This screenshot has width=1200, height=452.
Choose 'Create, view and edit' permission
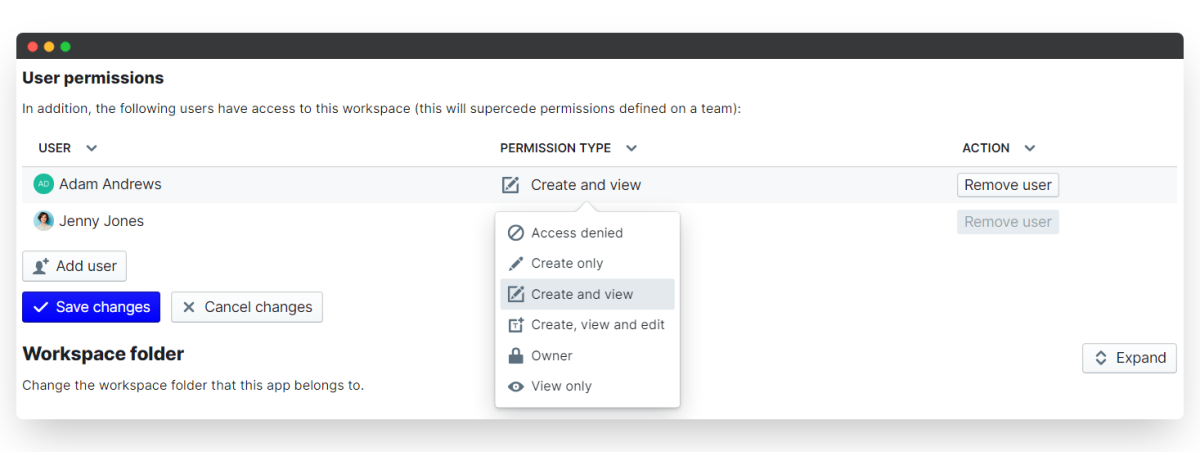[597, 325]
